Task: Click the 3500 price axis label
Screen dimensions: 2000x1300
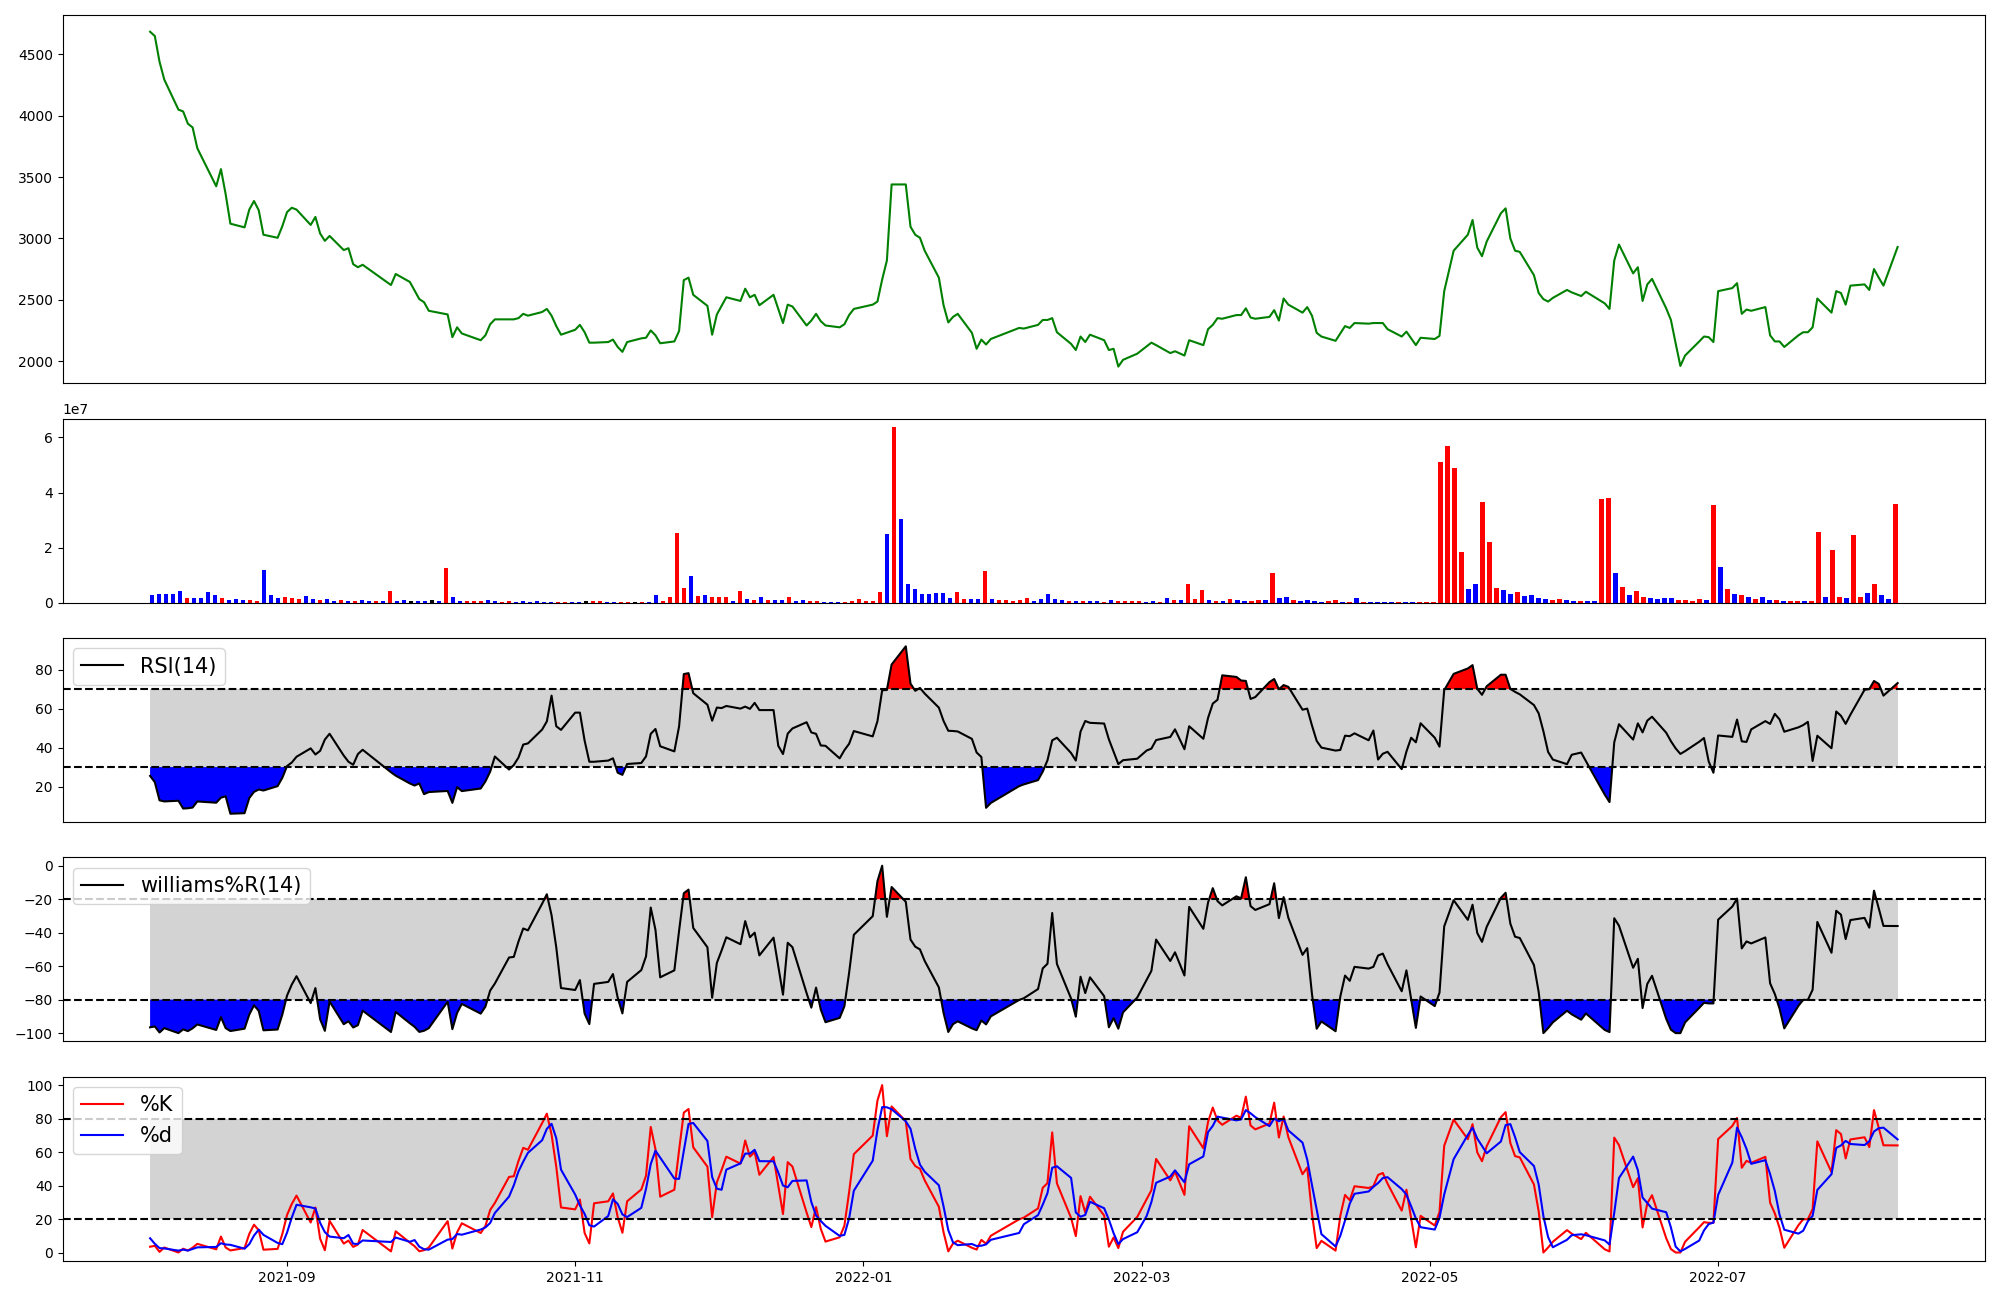Action: 36,178
